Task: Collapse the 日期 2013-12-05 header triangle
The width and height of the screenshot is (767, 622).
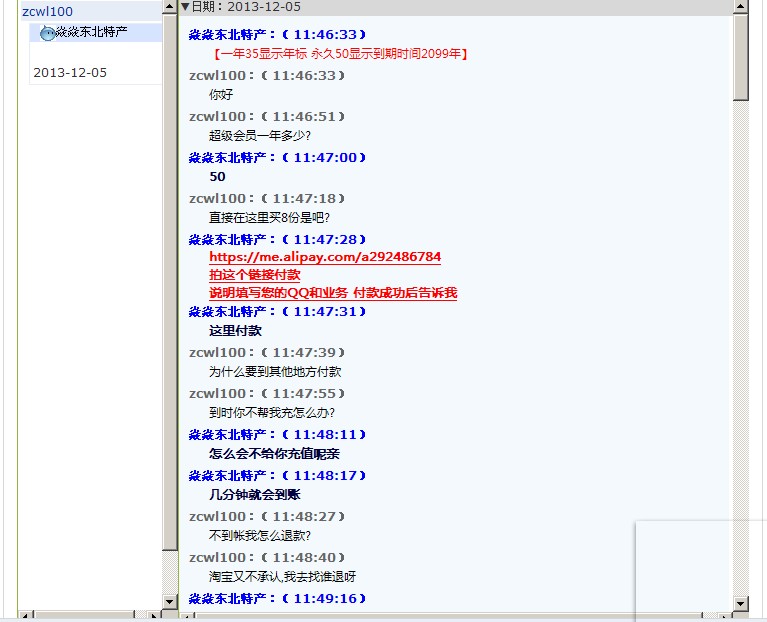Action: pos(185,7)
